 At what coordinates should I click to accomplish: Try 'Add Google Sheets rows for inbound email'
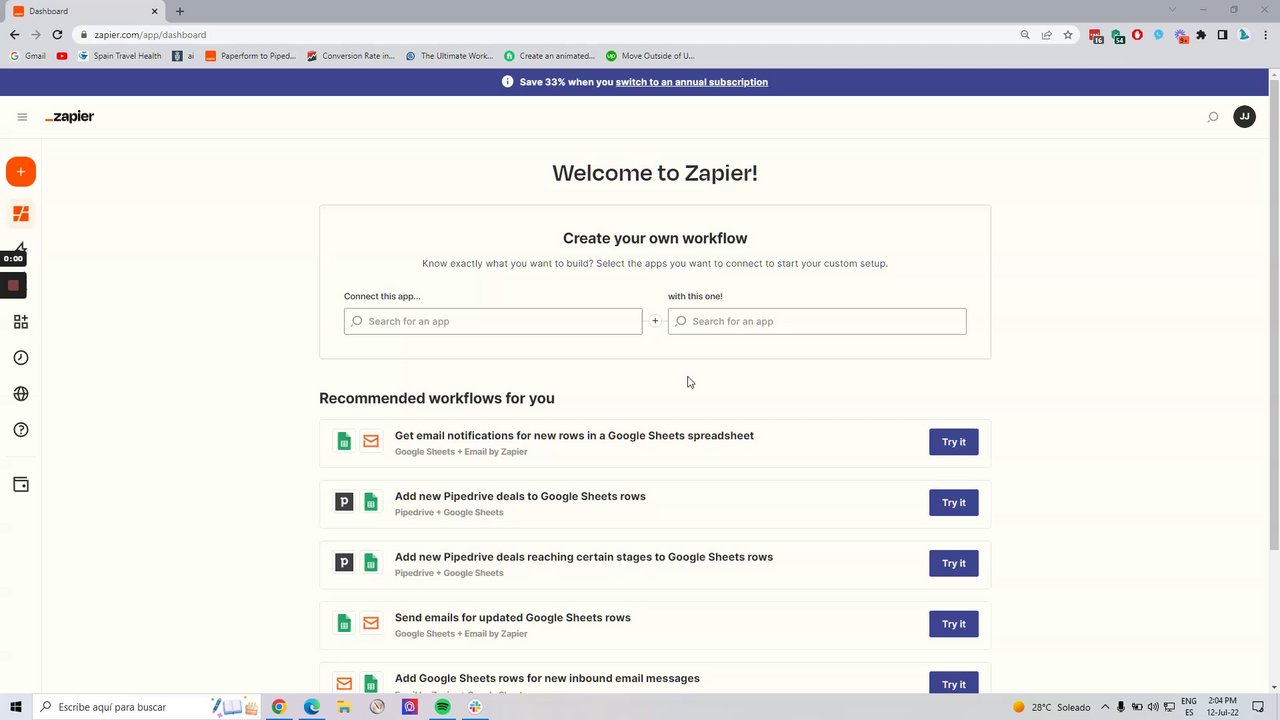point(954,684)
